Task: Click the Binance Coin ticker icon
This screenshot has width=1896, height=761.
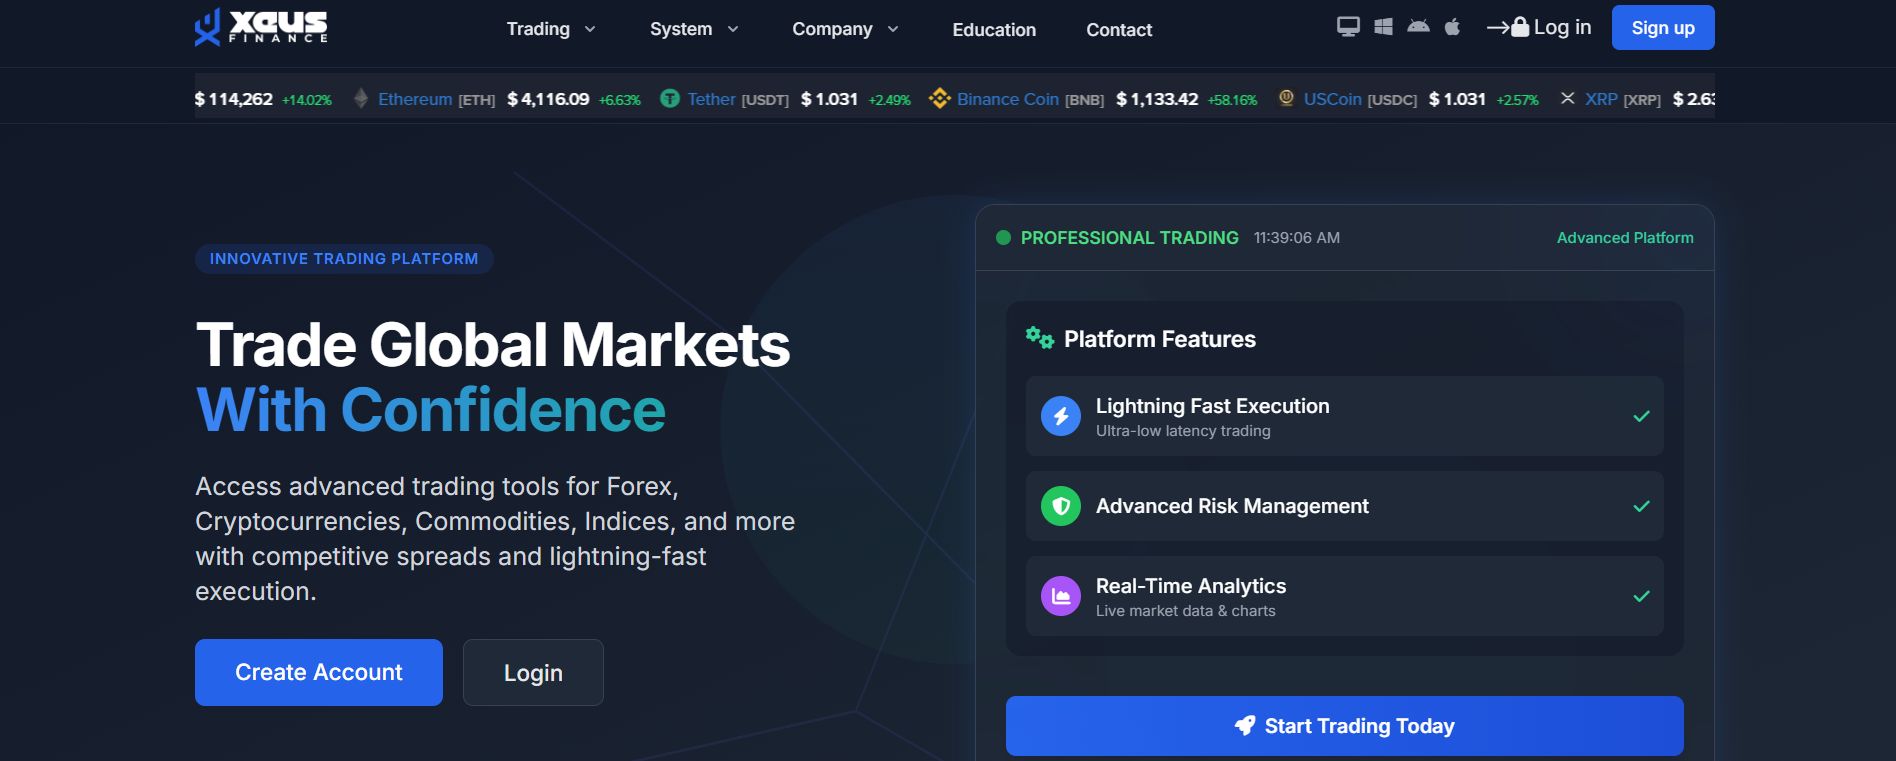Action: (x=939, y=99)
